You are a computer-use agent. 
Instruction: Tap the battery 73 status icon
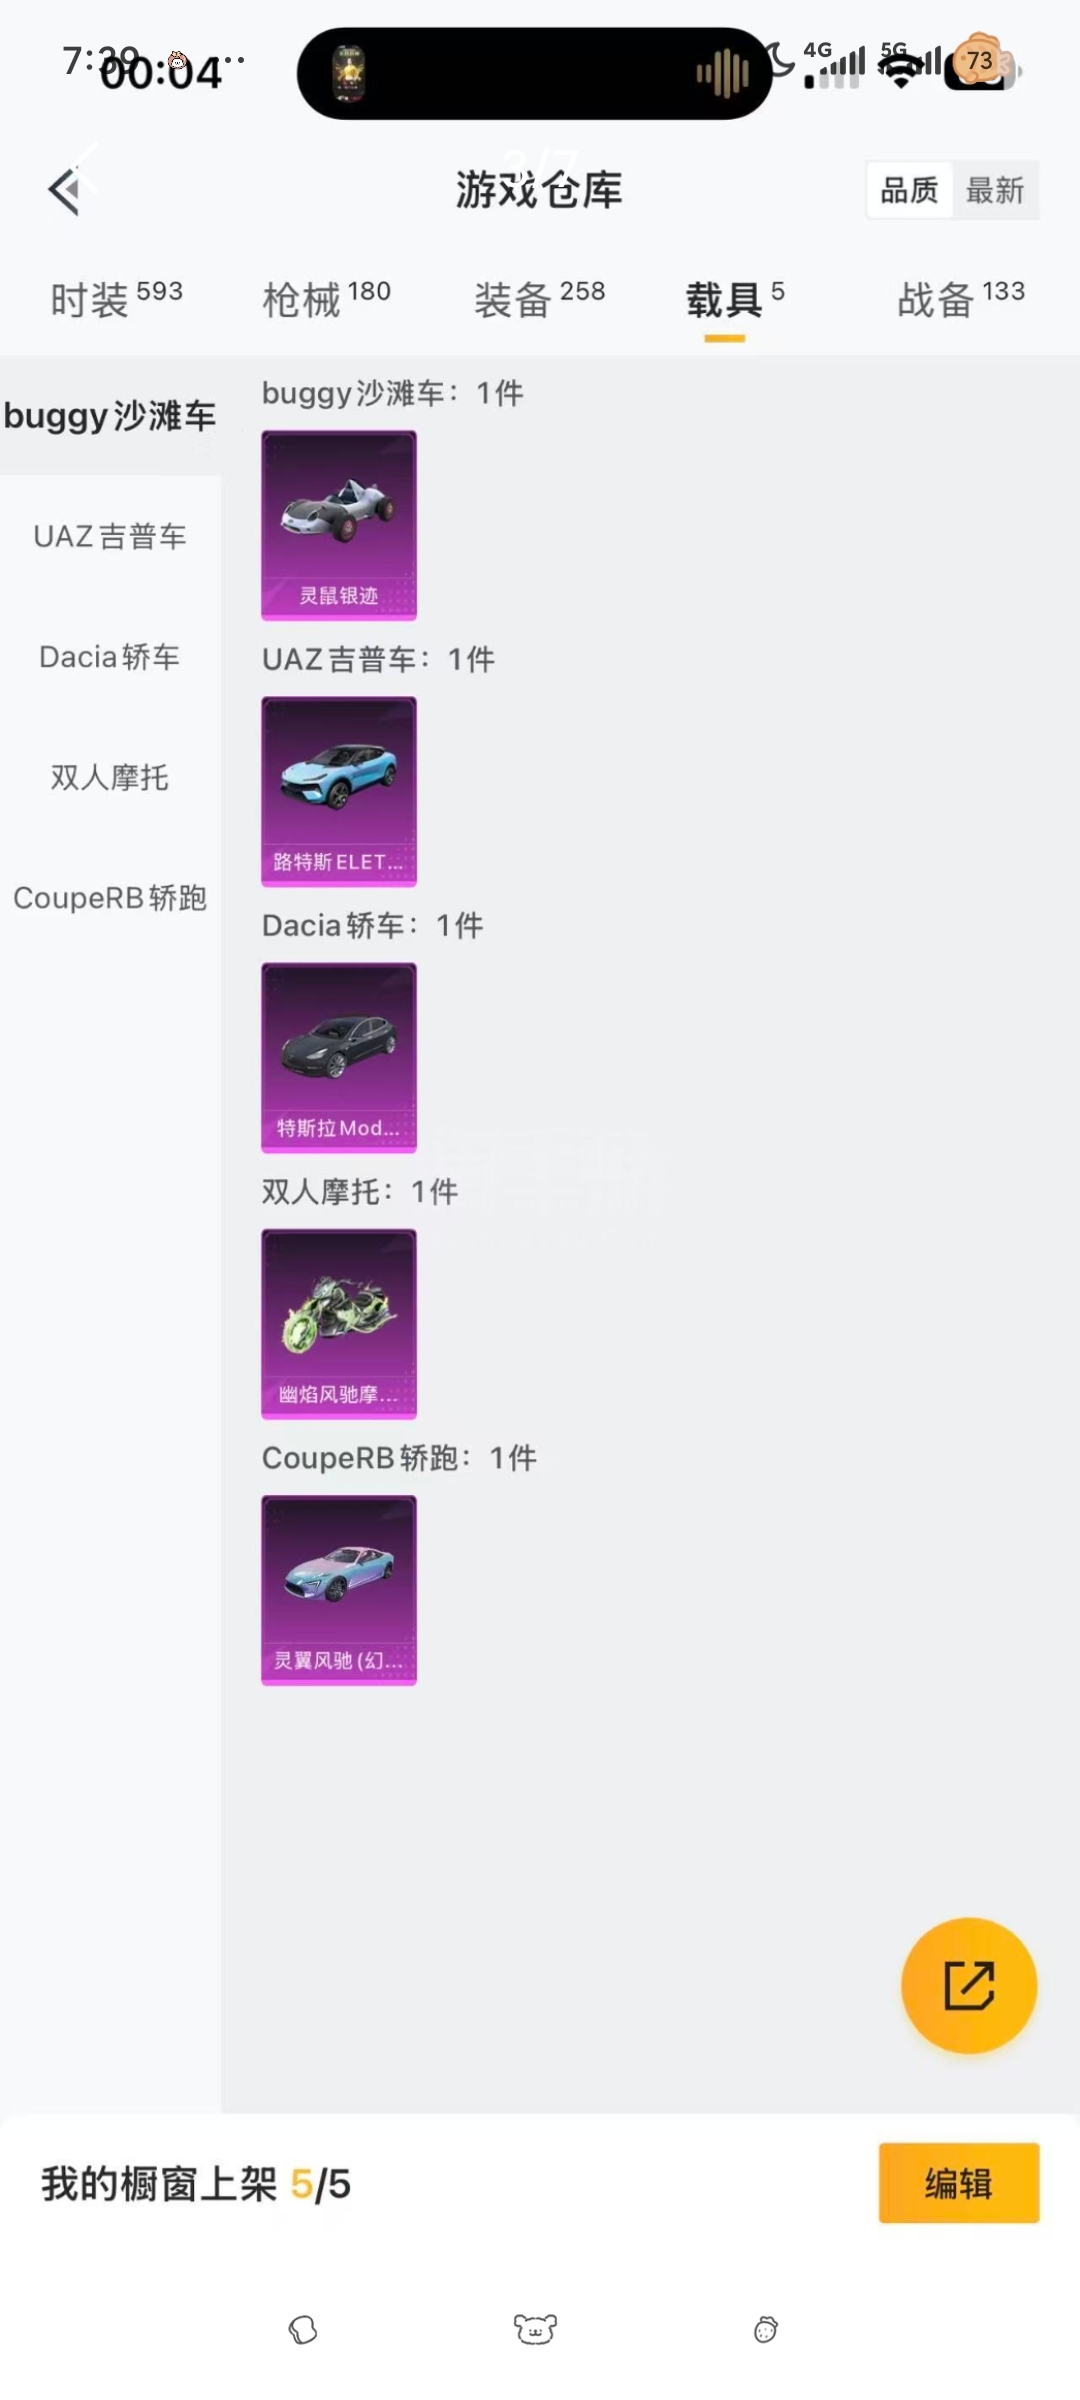pyautogui.click(x=981, y=65)
